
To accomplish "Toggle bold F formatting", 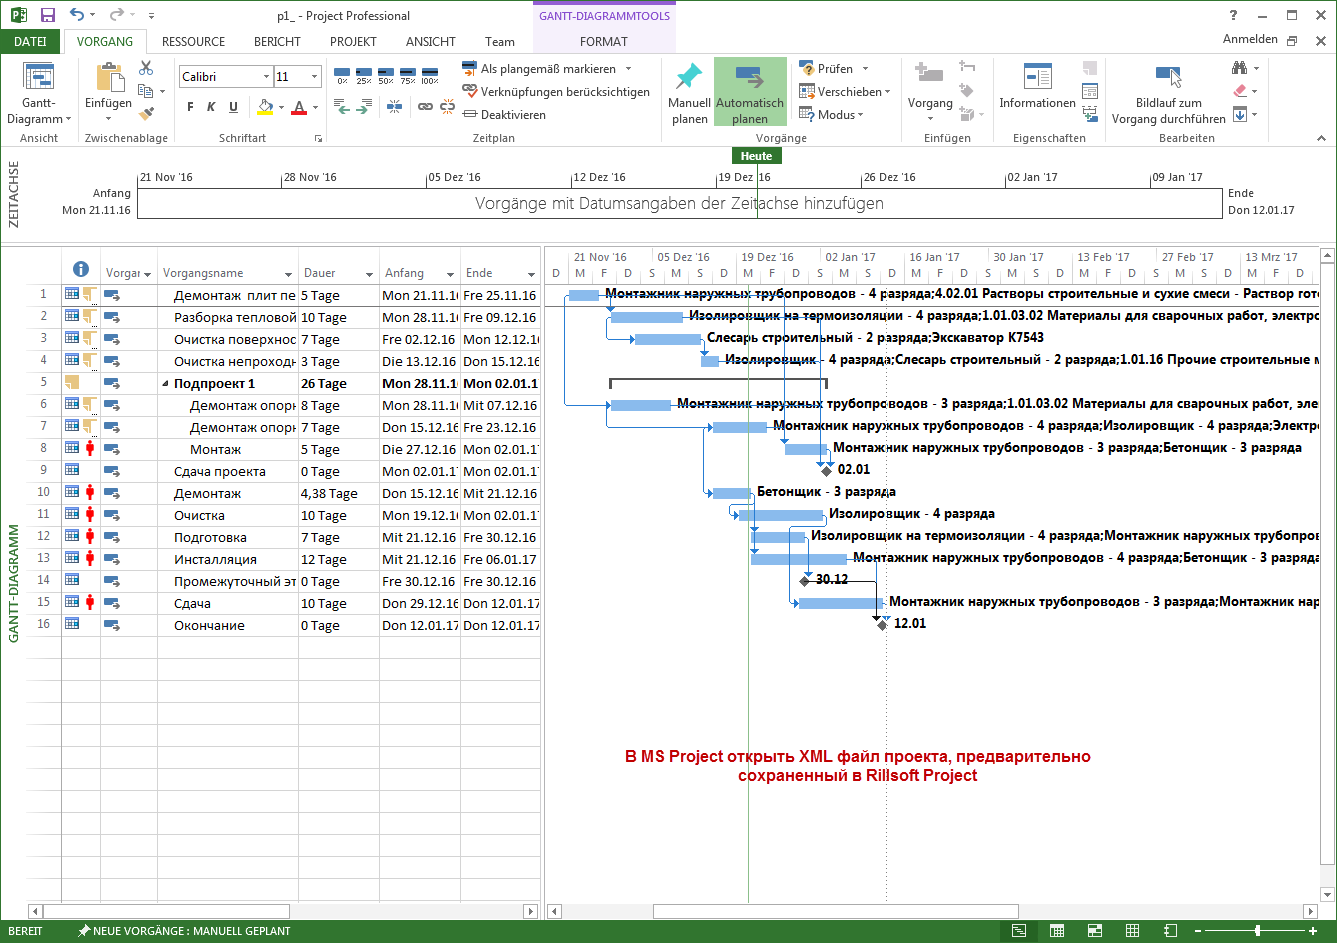I will coord(190,107).
